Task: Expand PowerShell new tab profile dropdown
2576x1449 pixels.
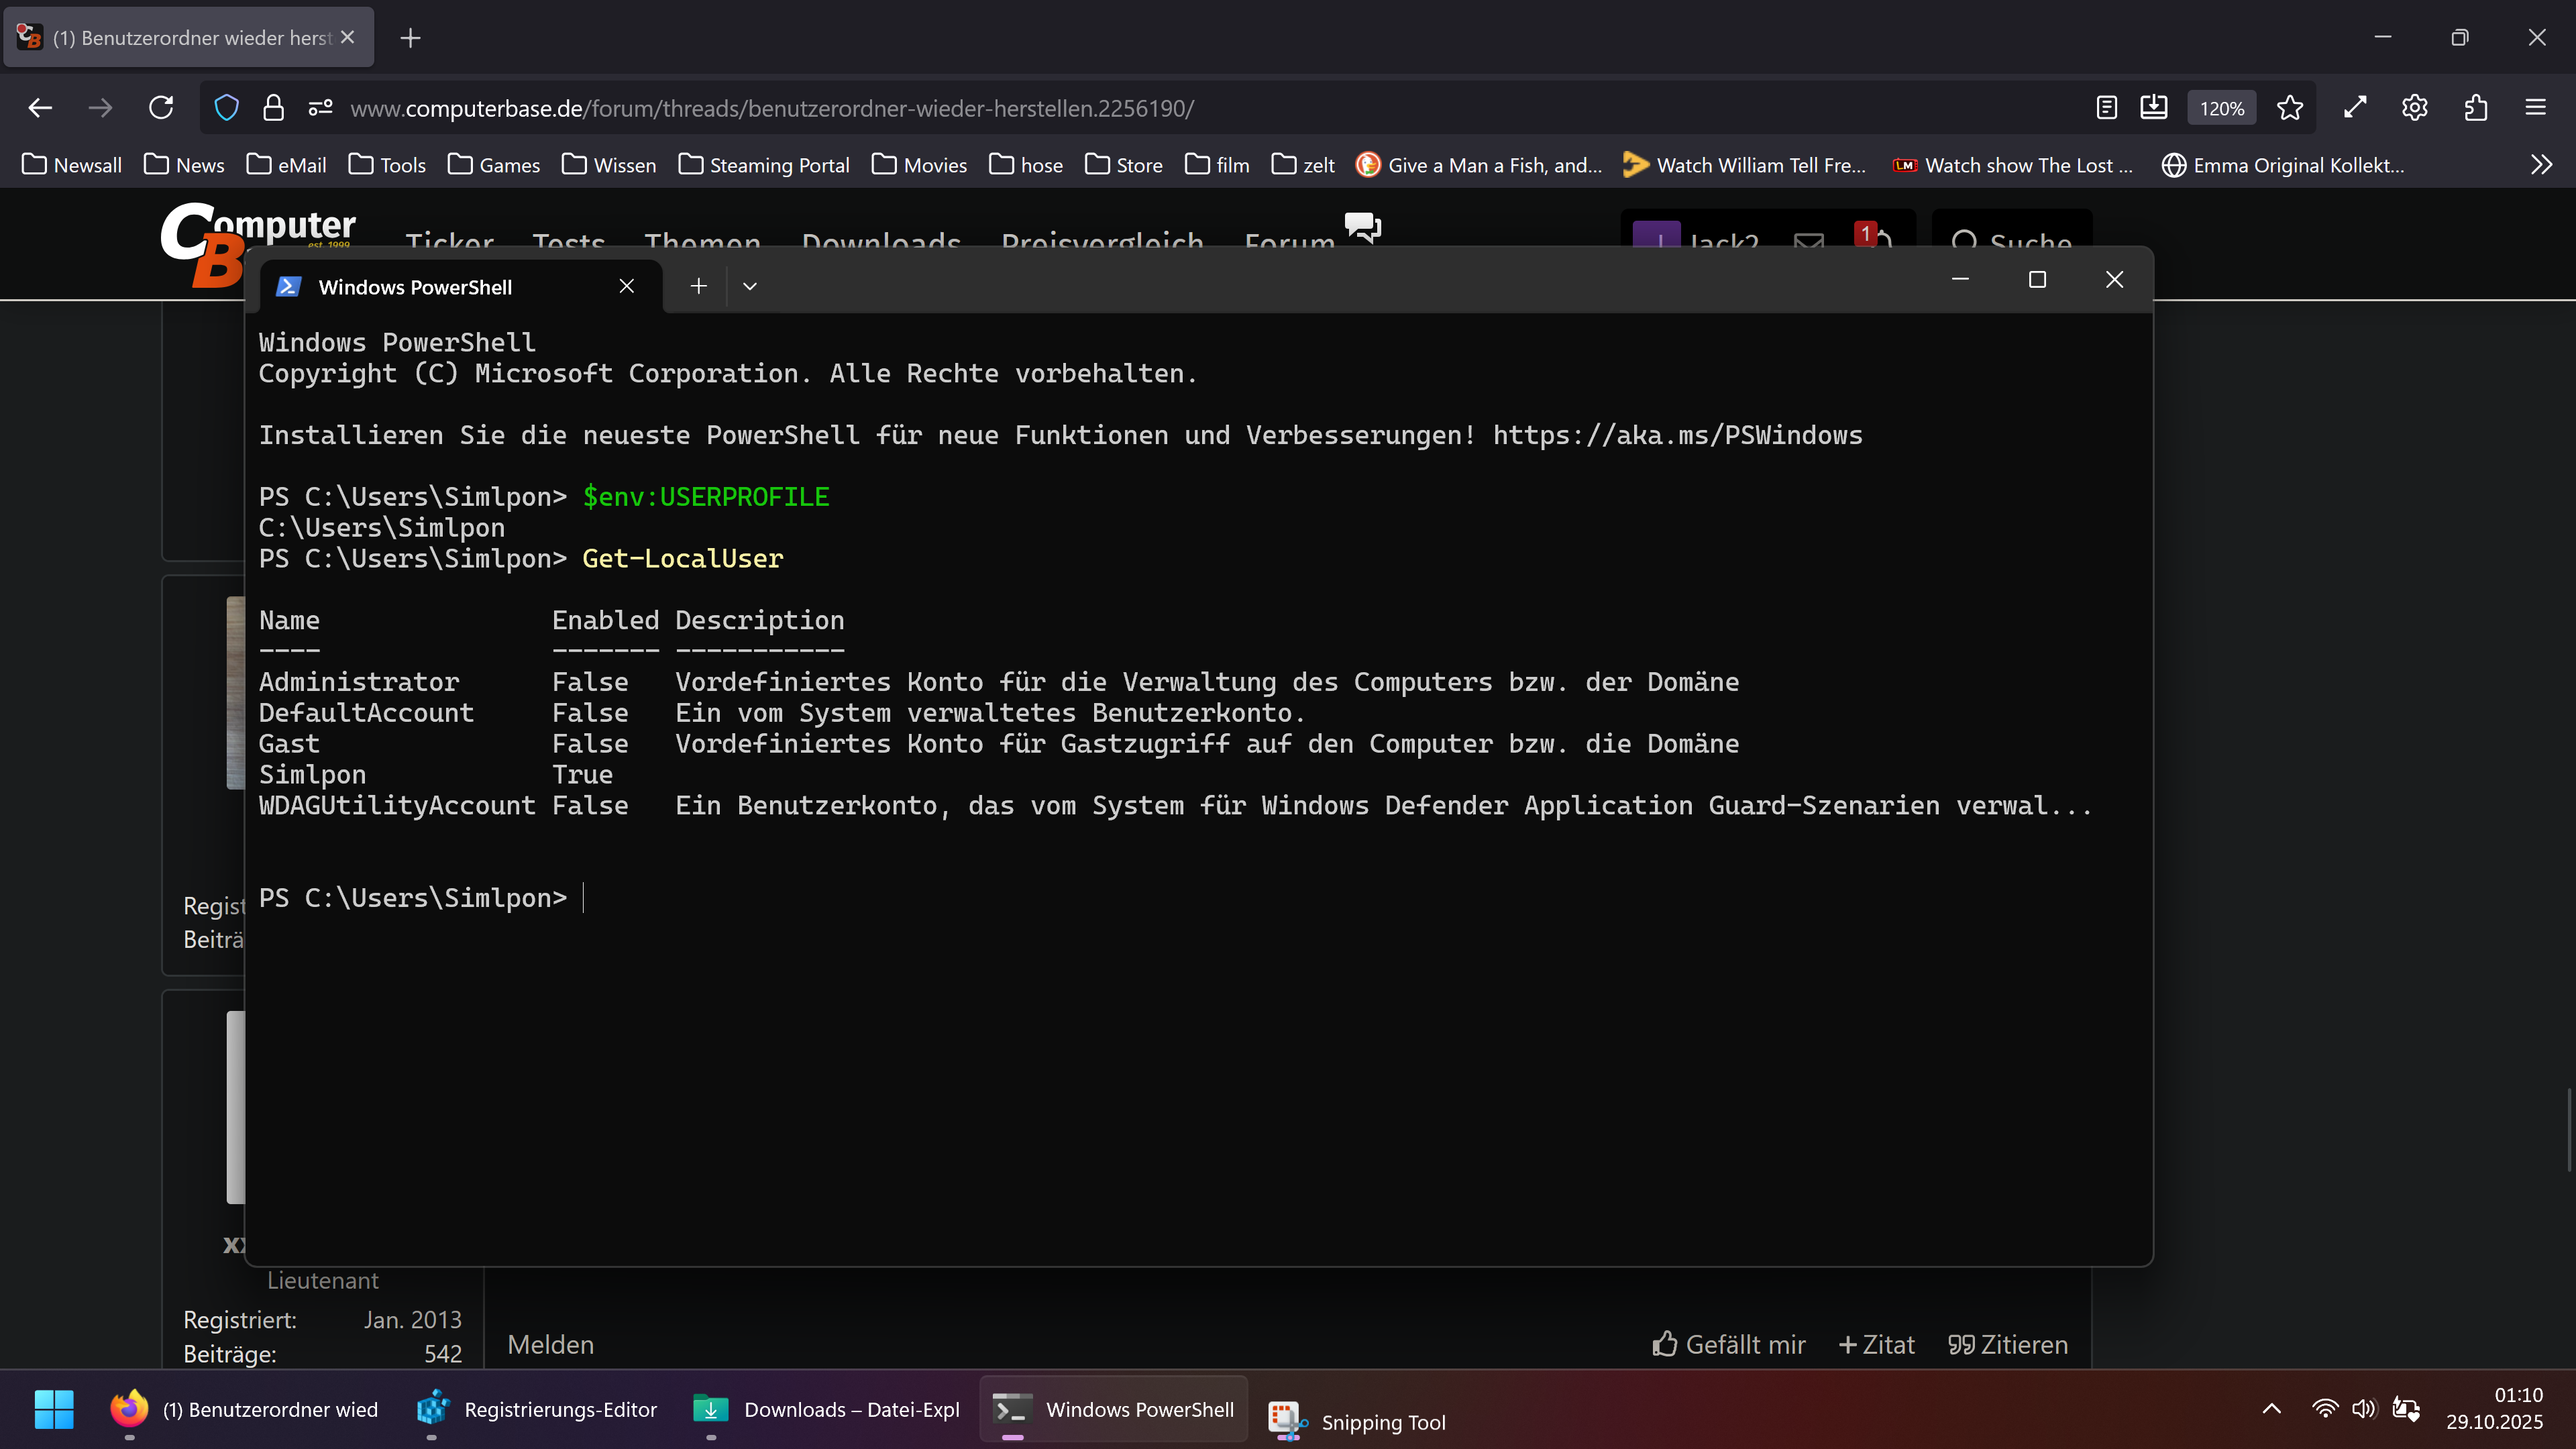Action: click(750, 287)
